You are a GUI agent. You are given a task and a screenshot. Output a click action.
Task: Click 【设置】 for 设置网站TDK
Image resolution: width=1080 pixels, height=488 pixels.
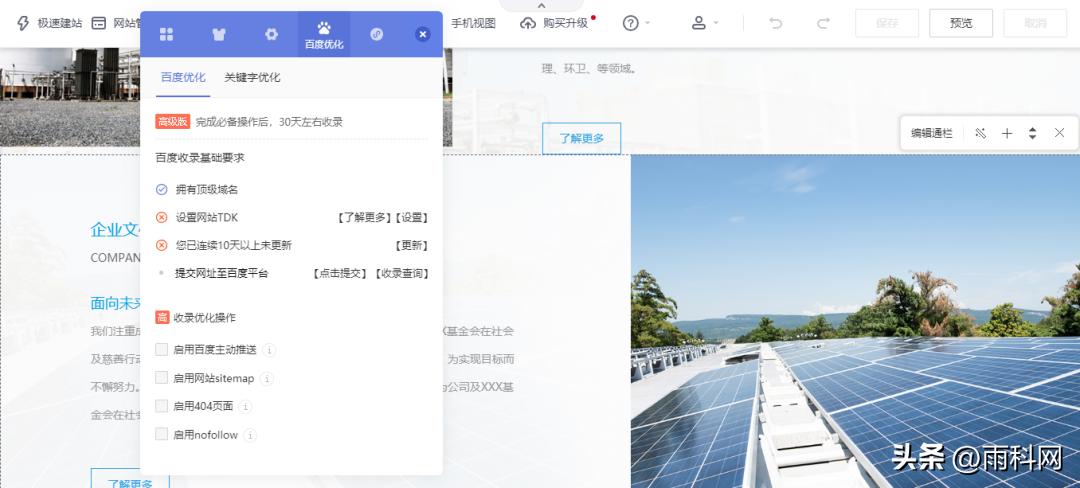(x=411, y=218)
